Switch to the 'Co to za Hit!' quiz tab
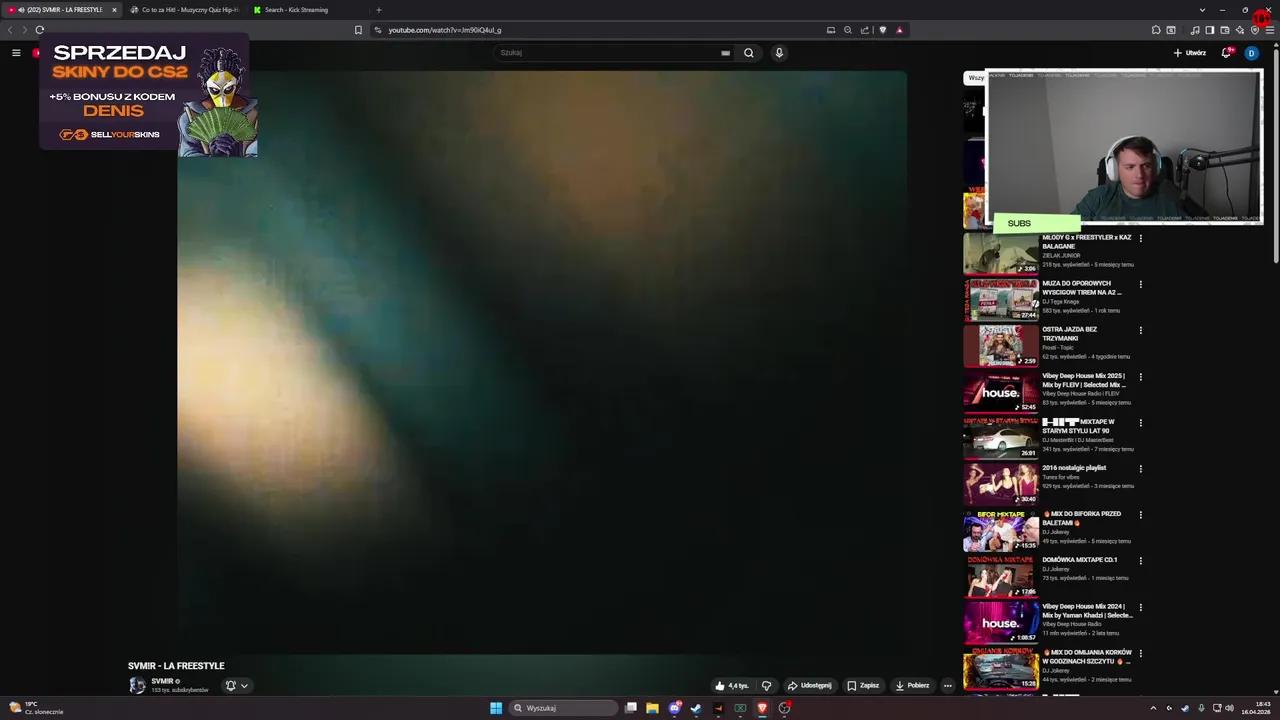 tap(186, 9)
